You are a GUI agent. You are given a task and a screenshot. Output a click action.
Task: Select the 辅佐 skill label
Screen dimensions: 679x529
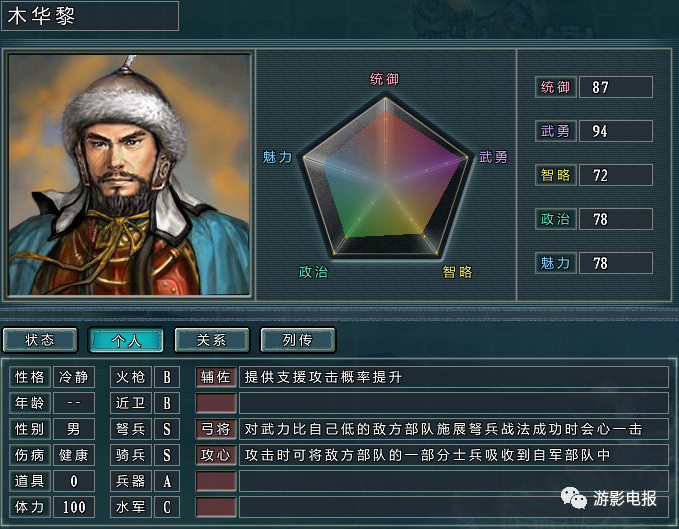[x=216, y=377]
